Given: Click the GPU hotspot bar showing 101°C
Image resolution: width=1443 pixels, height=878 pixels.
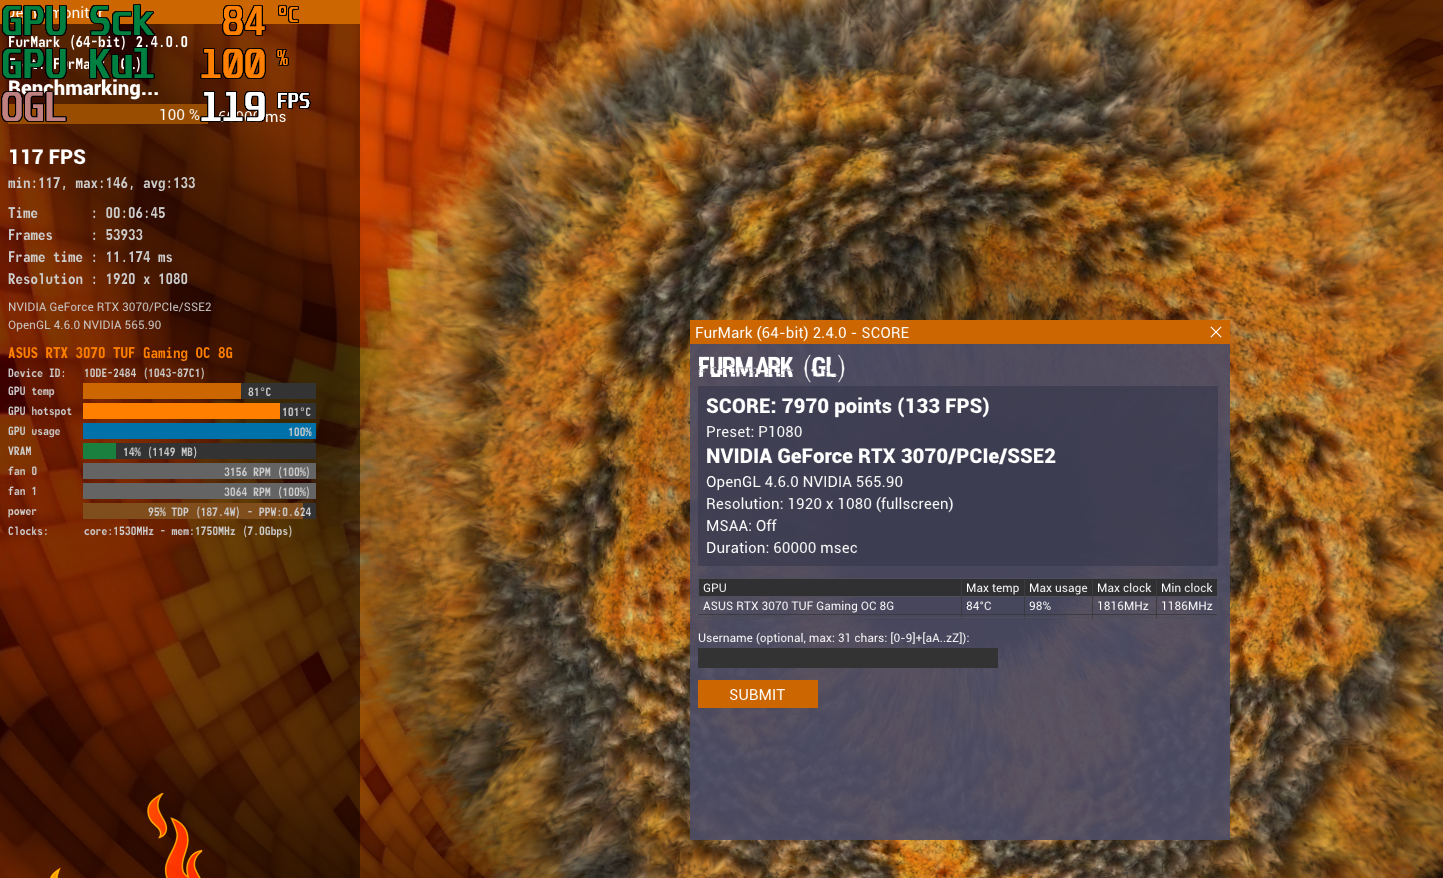Looking at the screenshot, I should [199, 412].
